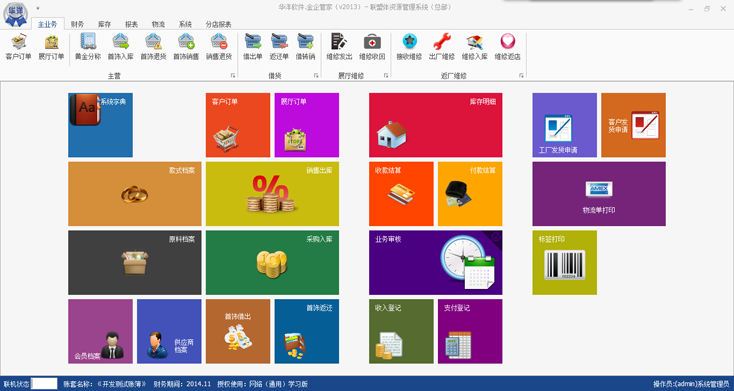Switch to the 物流 ribbon tab
Image resolution: width=734 pixels, height=391 pixels.
click(158, 24)
